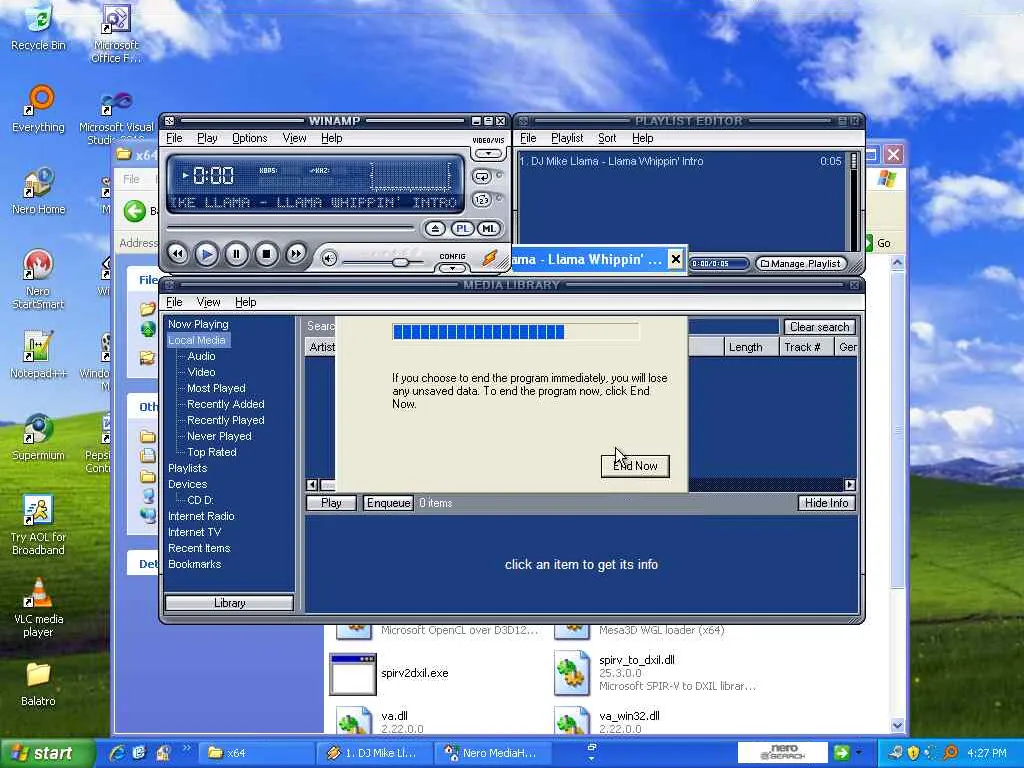Open Recycle Bin desktop icon
The width and height of the screenshot is (1024, 768).
tap(39, 27)
